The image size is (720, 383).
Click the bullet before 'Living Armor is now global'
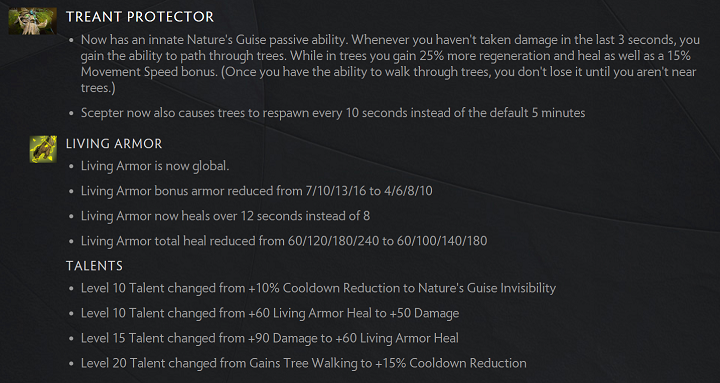coord(71,167)
